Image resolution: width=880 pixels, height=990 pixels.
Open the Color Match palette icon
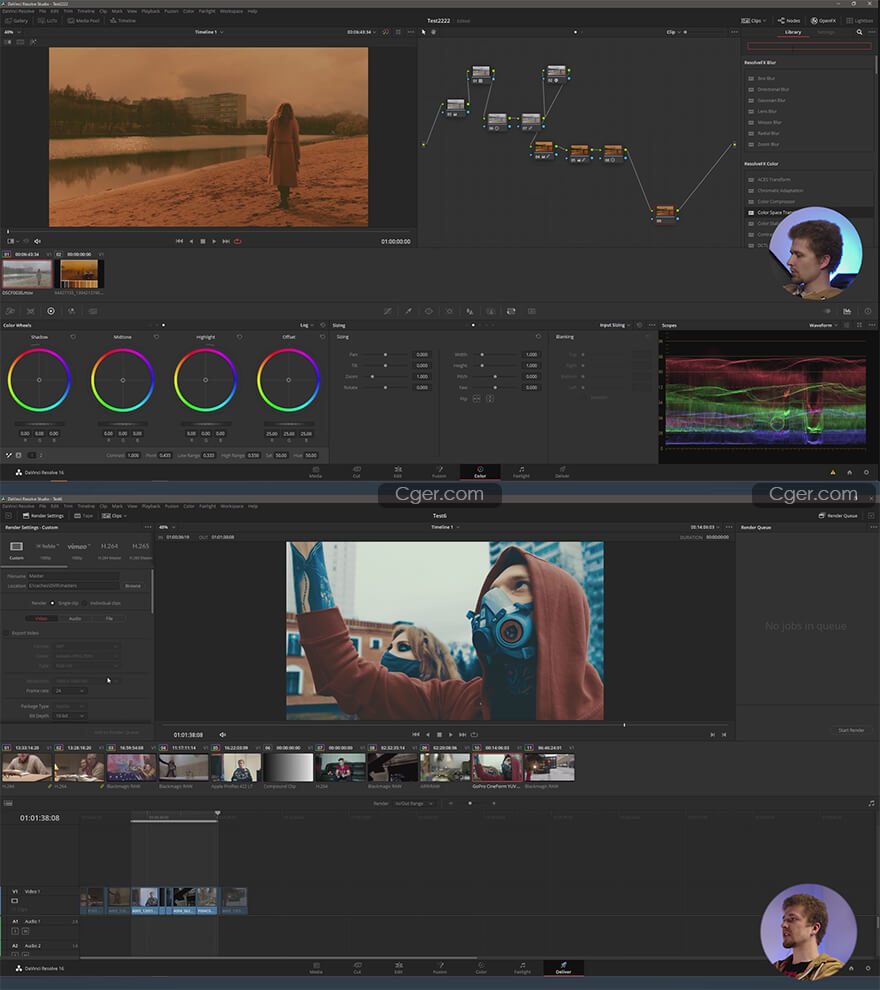click(x=30, y=311)
